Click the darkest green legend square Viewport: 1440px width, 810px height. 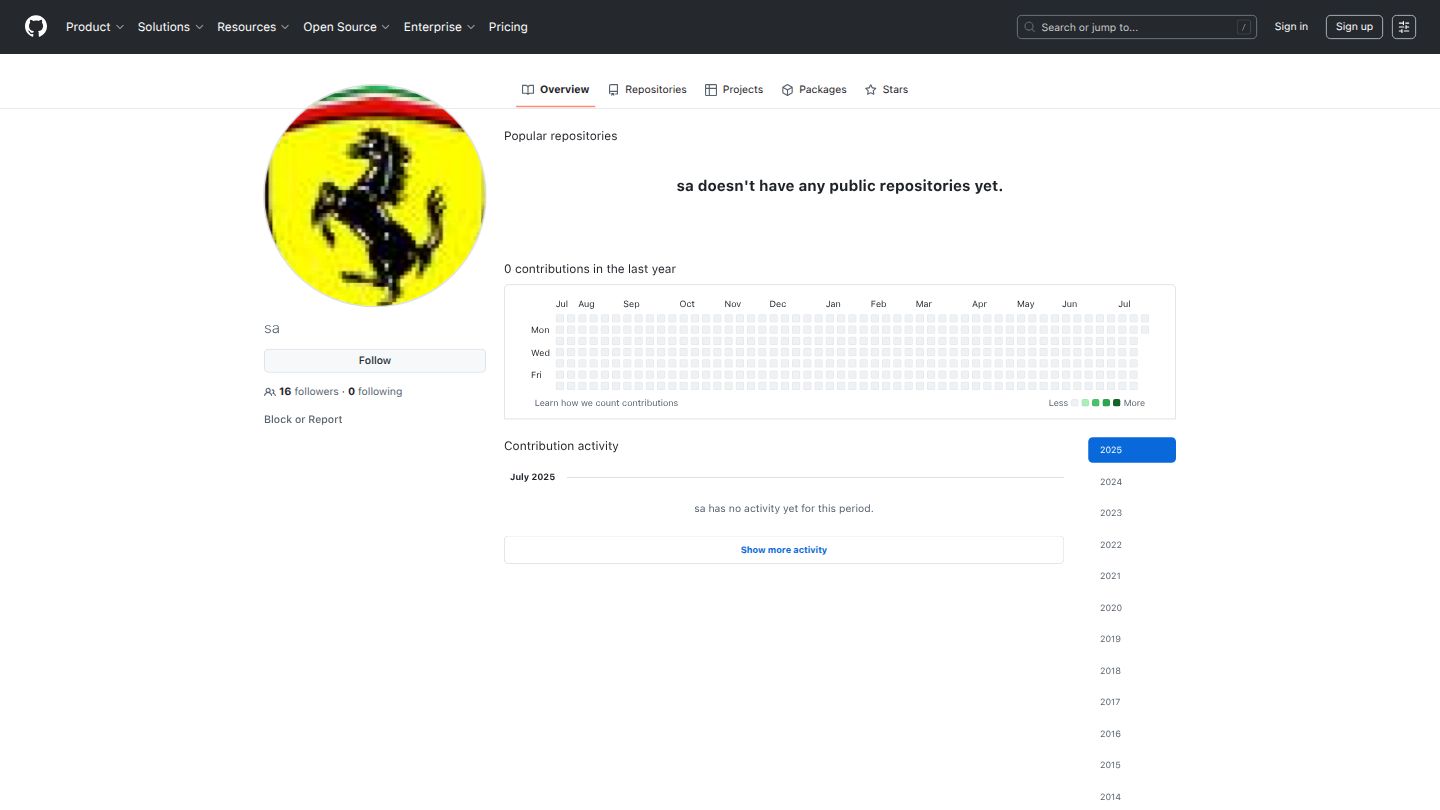[1117, 403]
